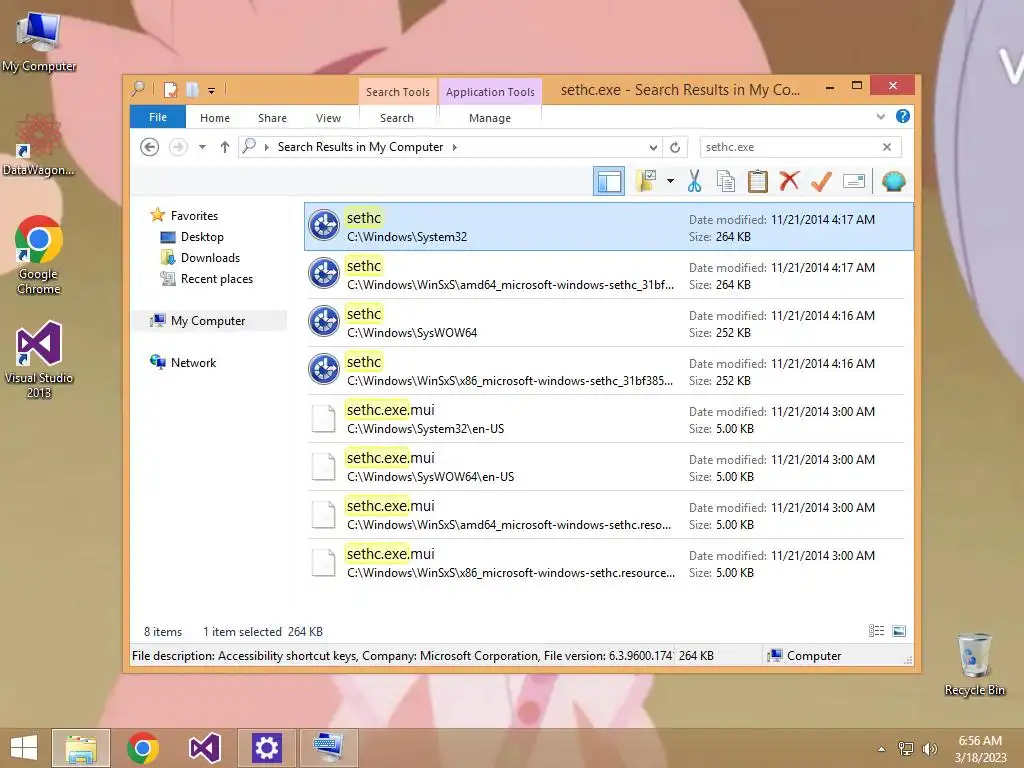
Task: Go back using the Back arrow
Action: (150, 147)
